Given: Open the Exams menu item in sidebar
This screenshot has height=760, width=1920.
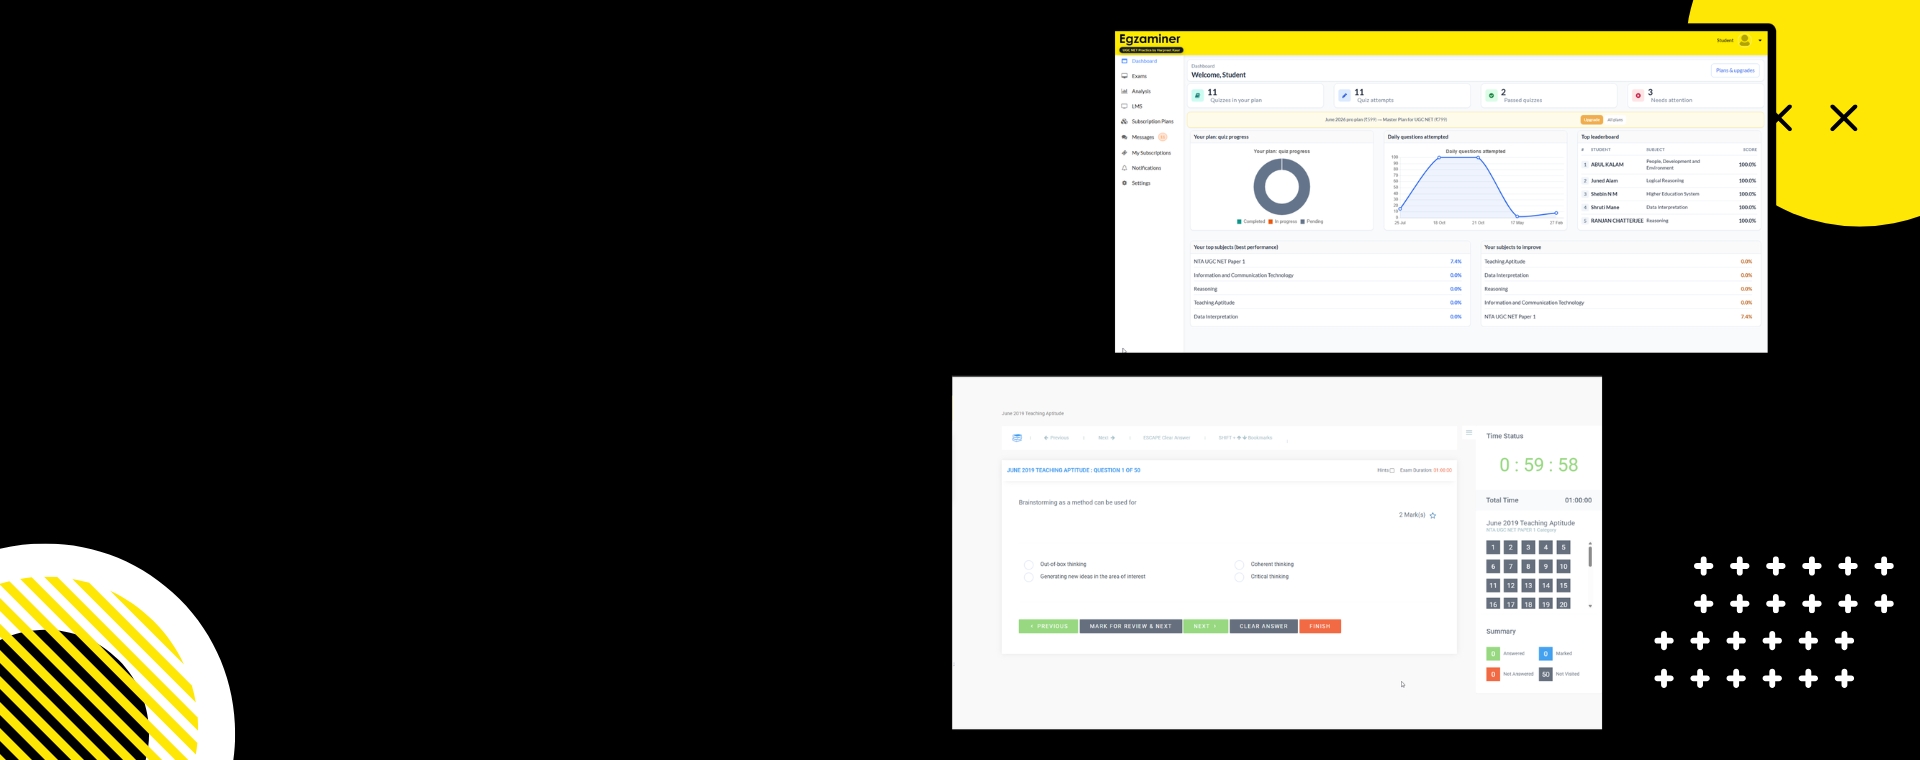Looking at the screenshot, I should pyautogui.click(x=1139, y=76).
